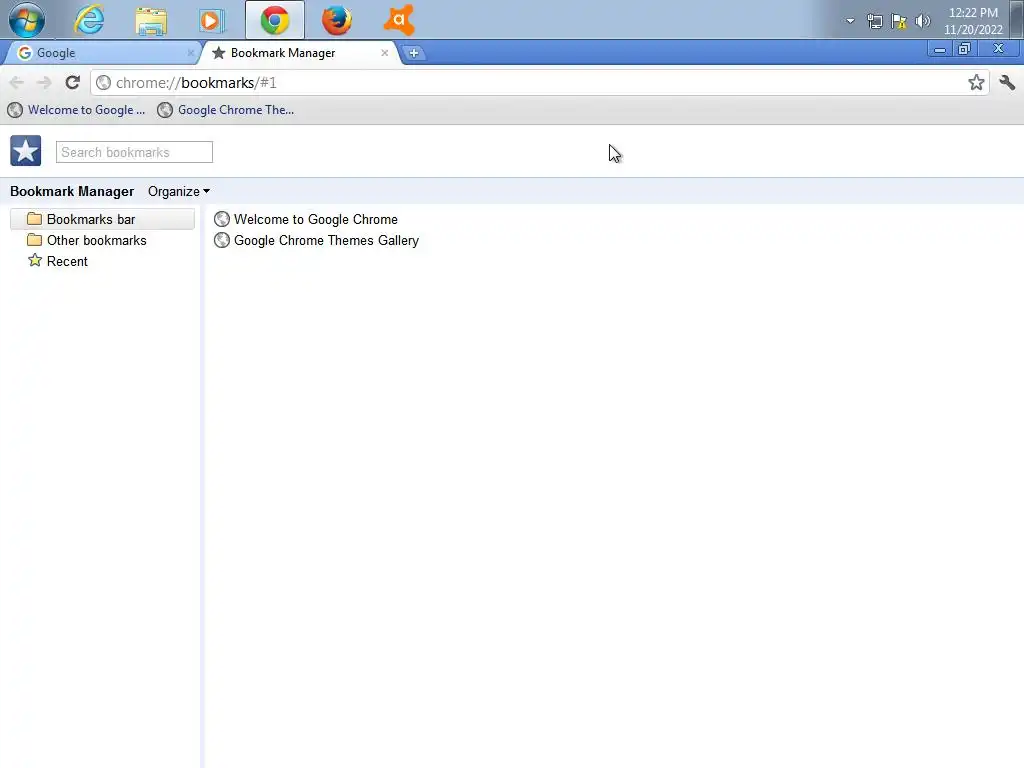Click the Search bookmarks field
The image size is (1024, 768).
pos(134,152)
